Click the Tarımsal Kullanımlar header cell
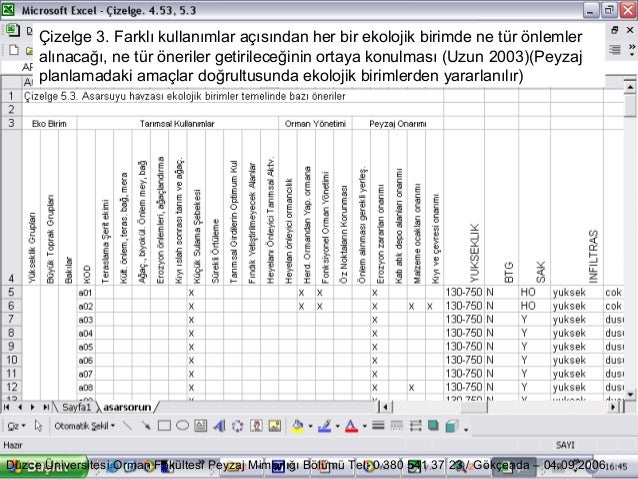This screenshot has width=638, height=479. [x=177, y=123]
